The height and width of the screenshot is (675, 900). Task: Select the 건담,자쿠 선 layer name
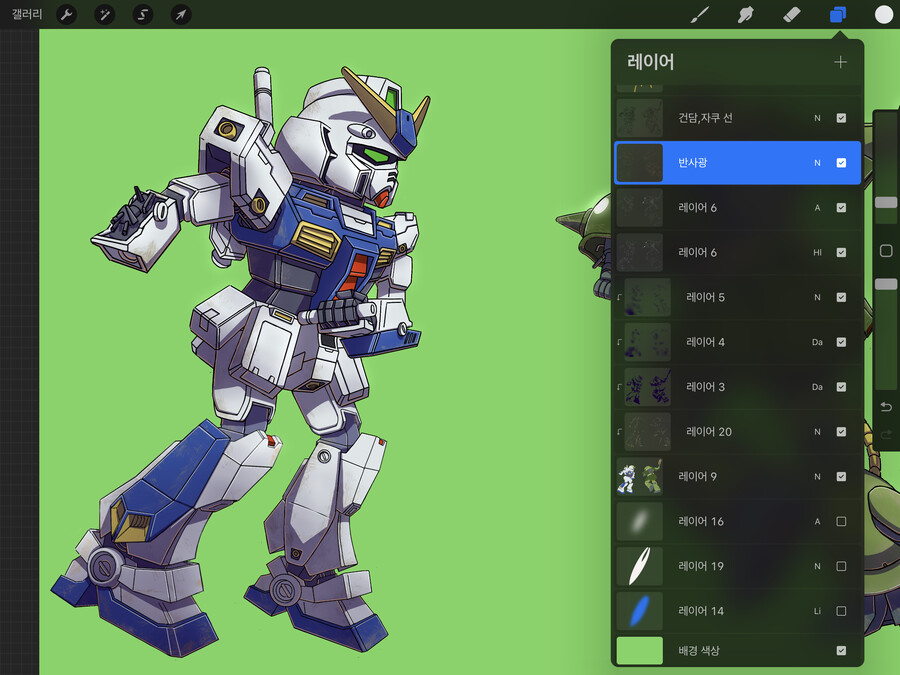[x=705, y=118]
